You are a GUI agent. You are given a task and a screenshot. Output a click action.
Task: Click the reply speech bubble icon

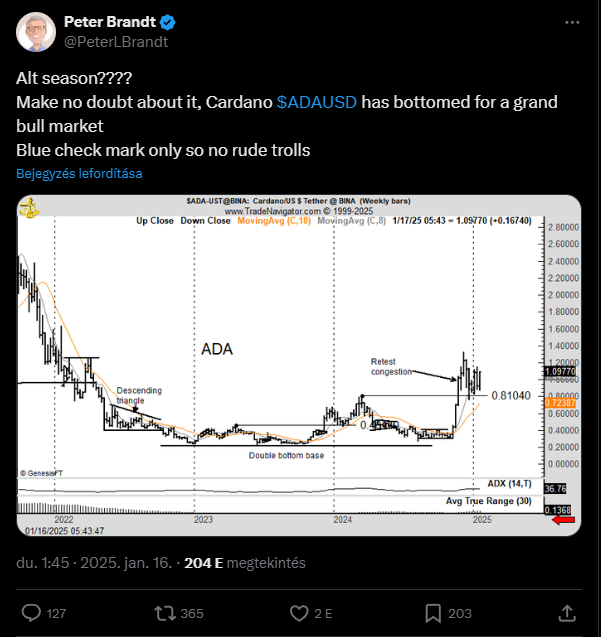pos(31,613)
